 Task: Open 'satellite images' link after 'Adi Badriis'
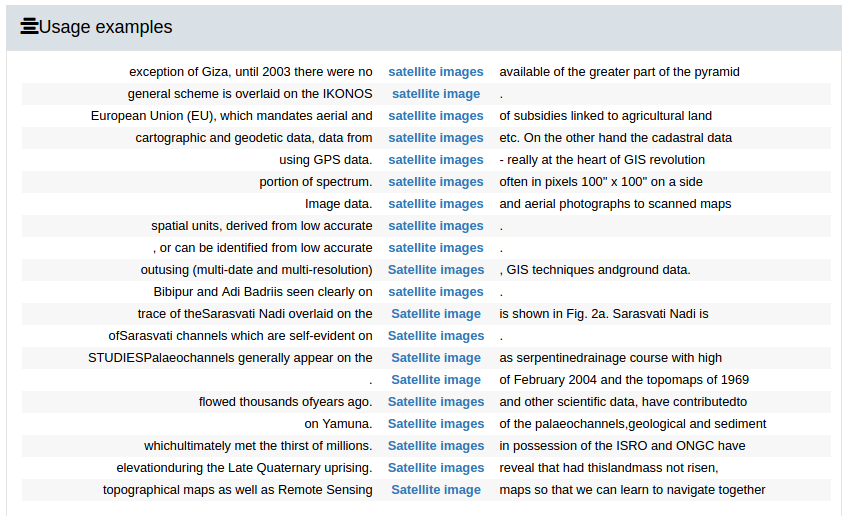click(435, 292)
